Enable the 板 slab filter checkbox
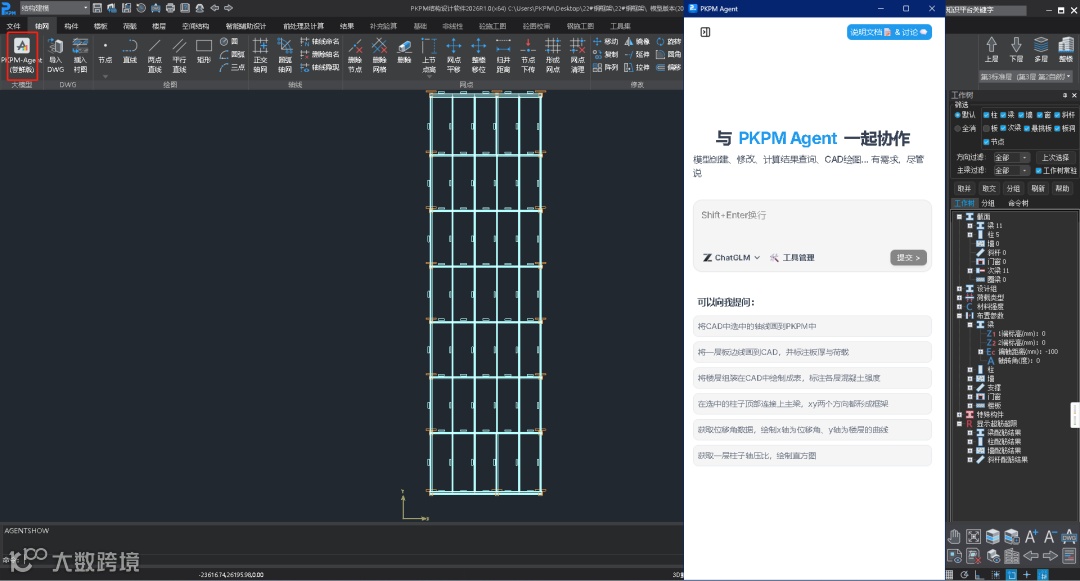 point(986,128)
